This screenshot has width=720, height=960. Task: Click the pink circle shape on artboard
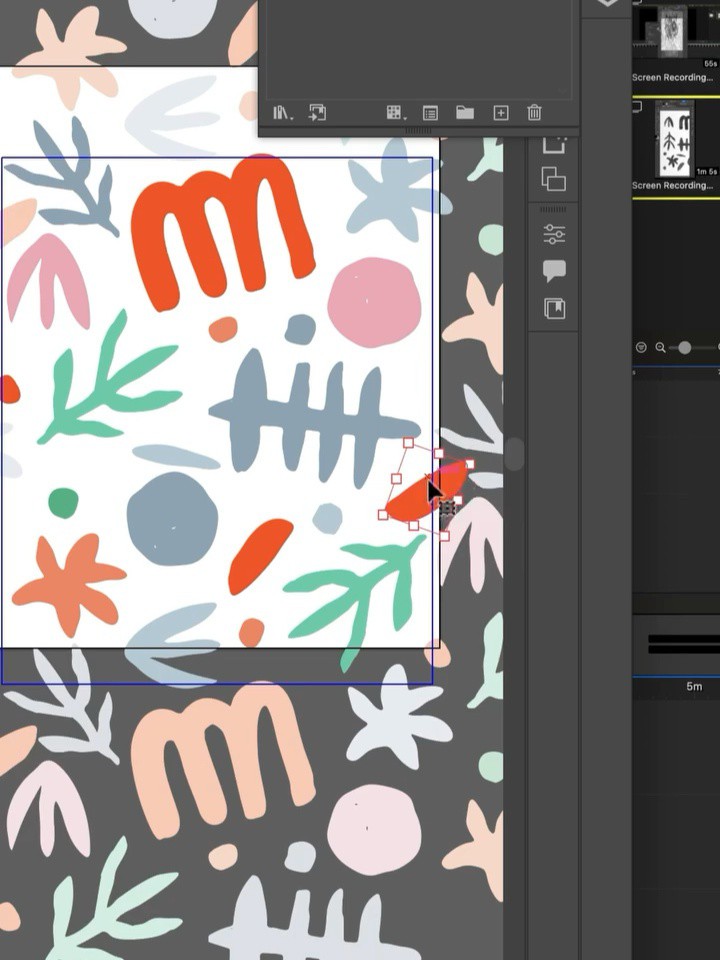[374, 302]
